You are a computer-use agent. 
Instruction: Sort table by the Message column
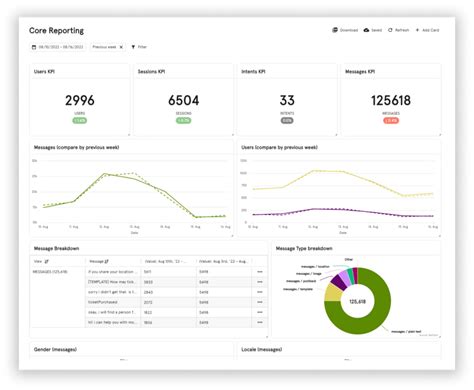point(106,262)
